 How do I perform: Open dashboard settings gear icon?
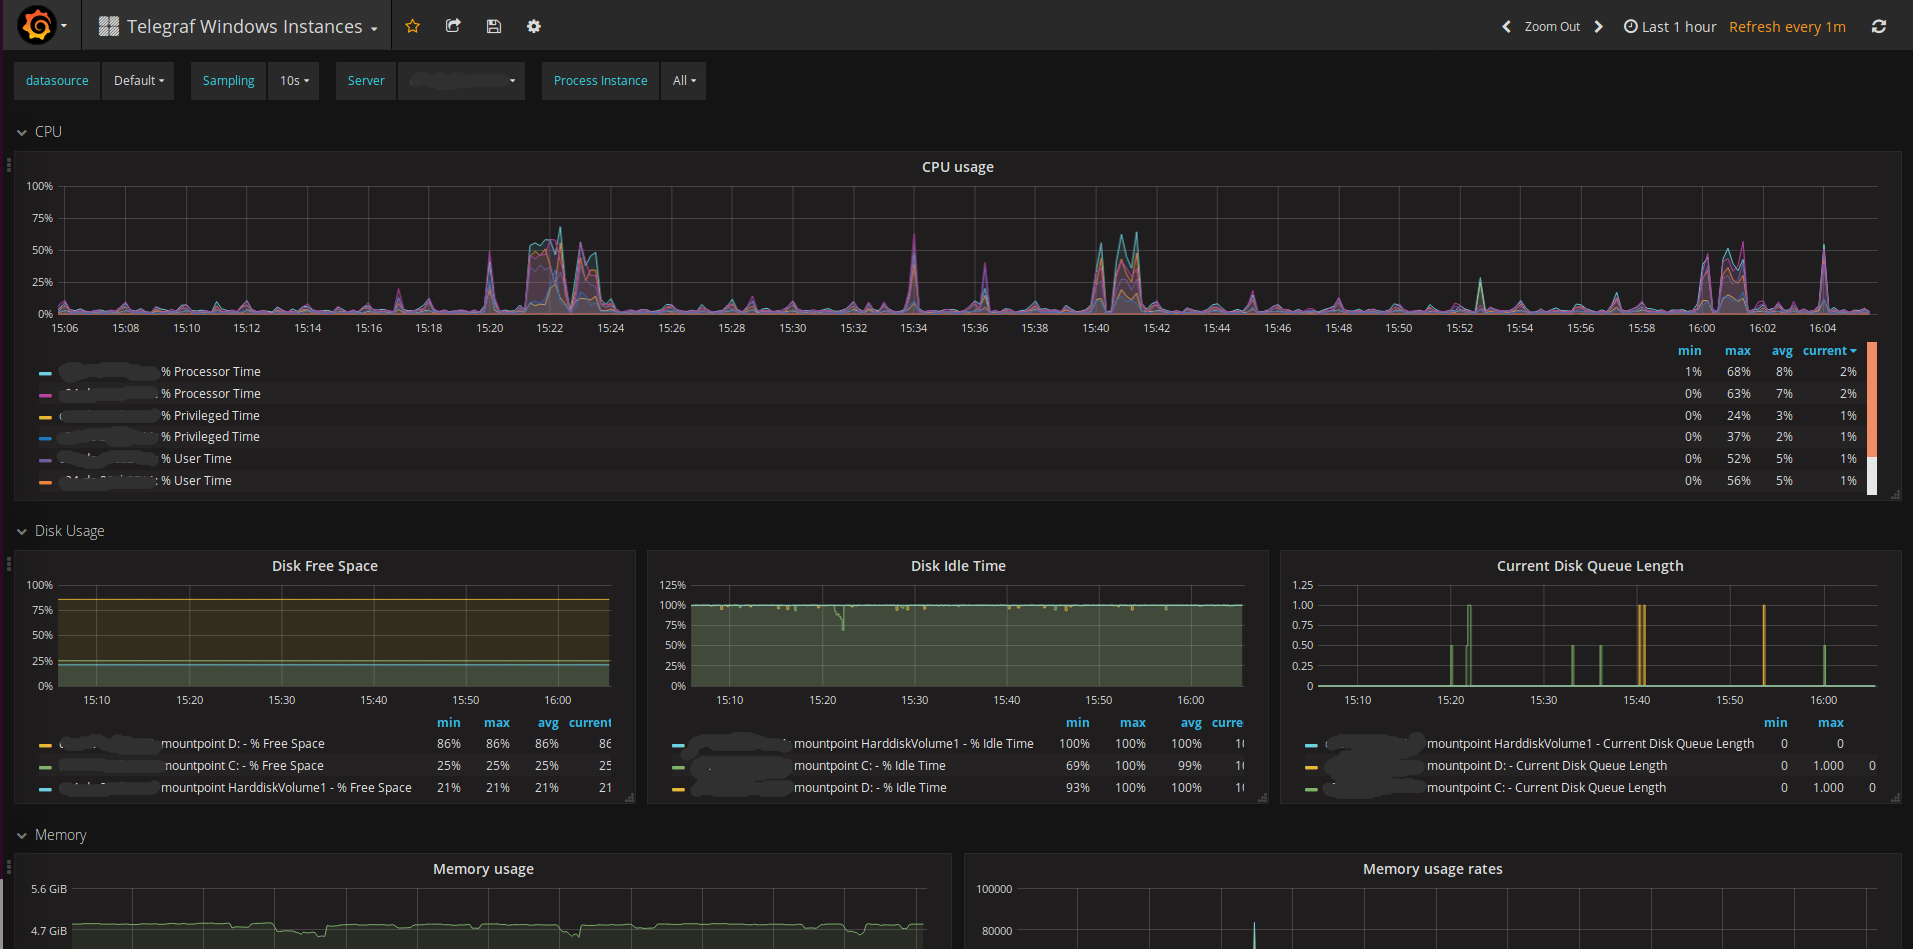(534, 27)
